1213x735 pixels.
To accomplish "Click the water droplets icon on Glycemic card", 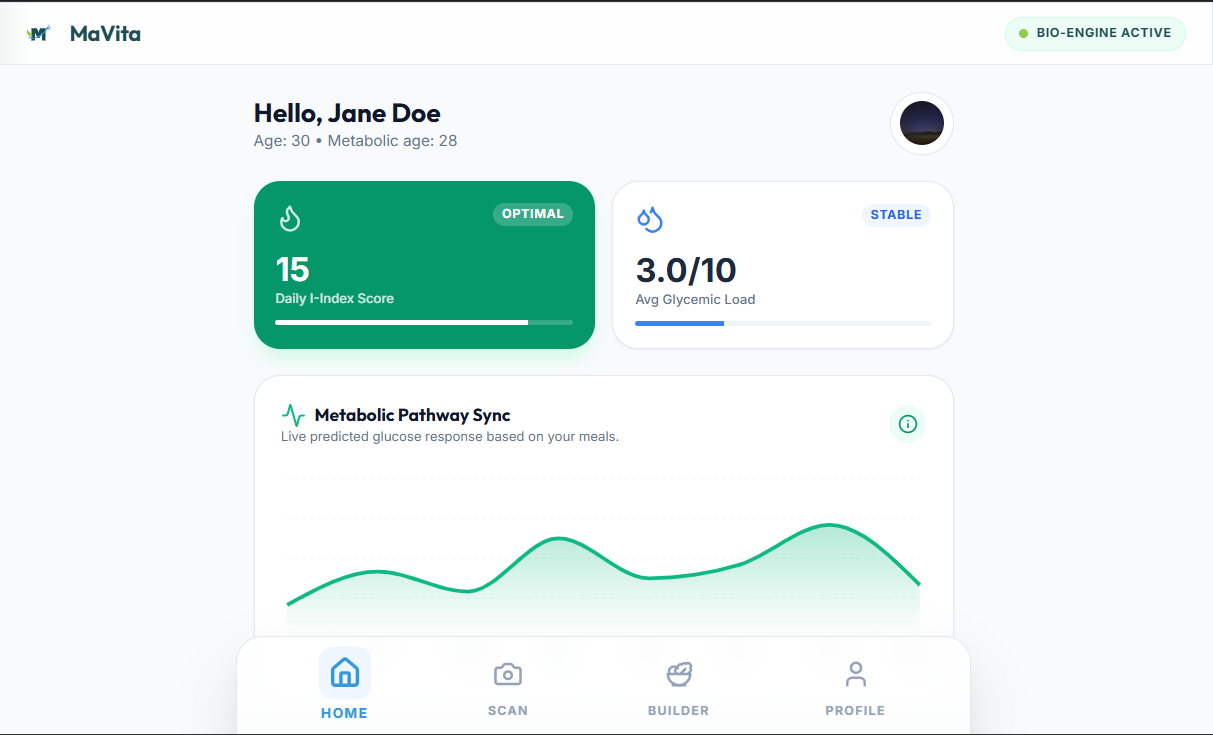I will (x=650, y=218).
